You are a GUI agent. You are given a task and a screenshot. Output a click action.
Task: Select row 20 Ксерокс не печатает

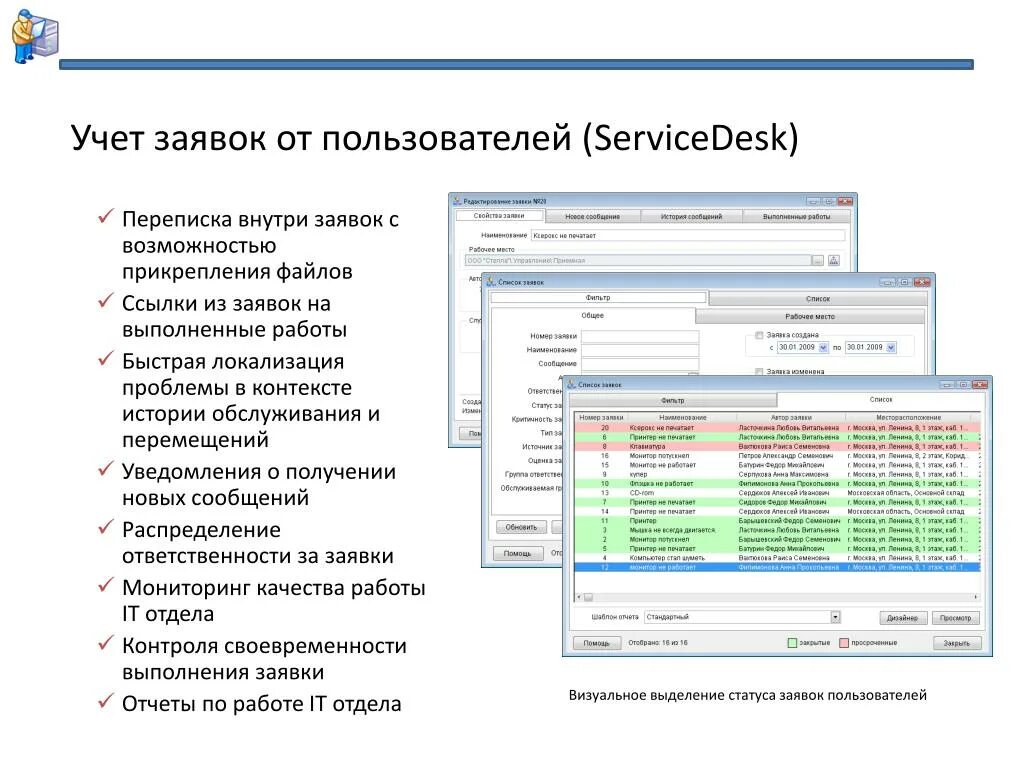point(777,428)
